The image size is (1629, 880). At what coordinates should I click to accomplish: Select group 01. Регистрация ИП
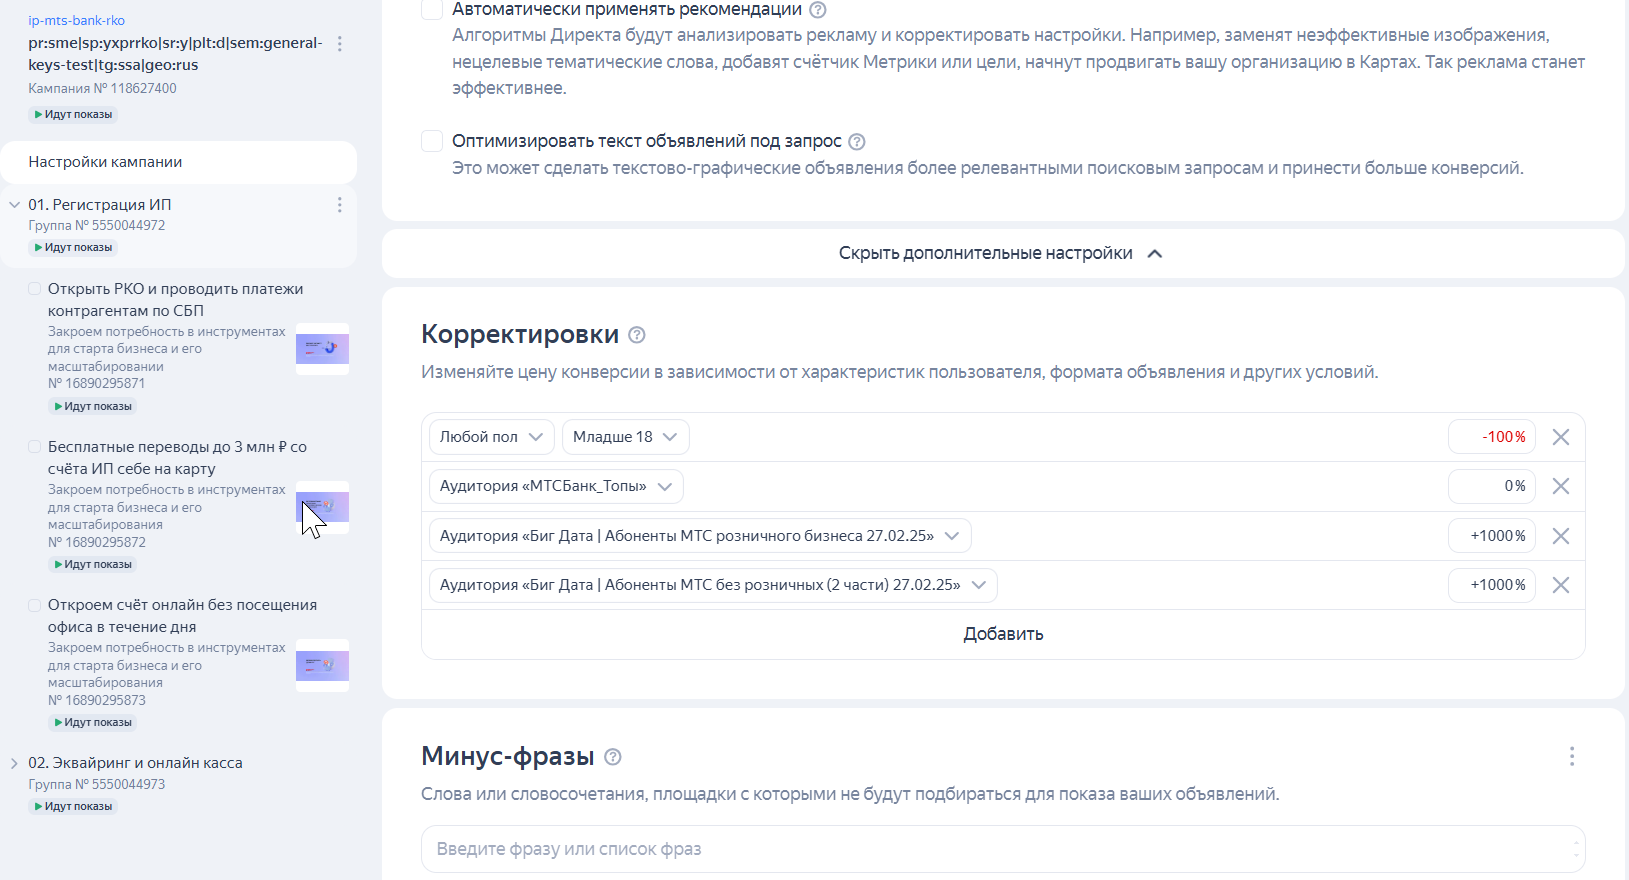click(x=100, y=205)
